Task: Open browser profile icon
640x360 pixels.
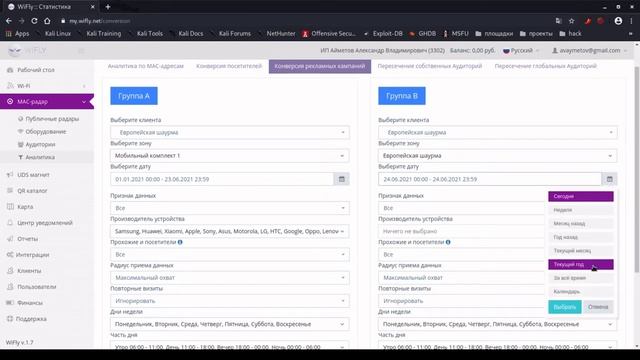Action: 618,21
